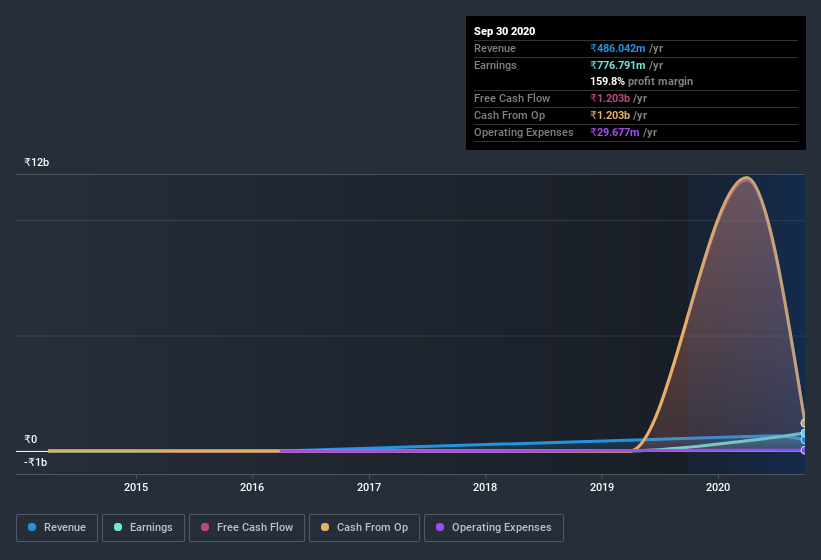Click the 2020 axis label
The image size is (821, 560).
pos(719,488)
